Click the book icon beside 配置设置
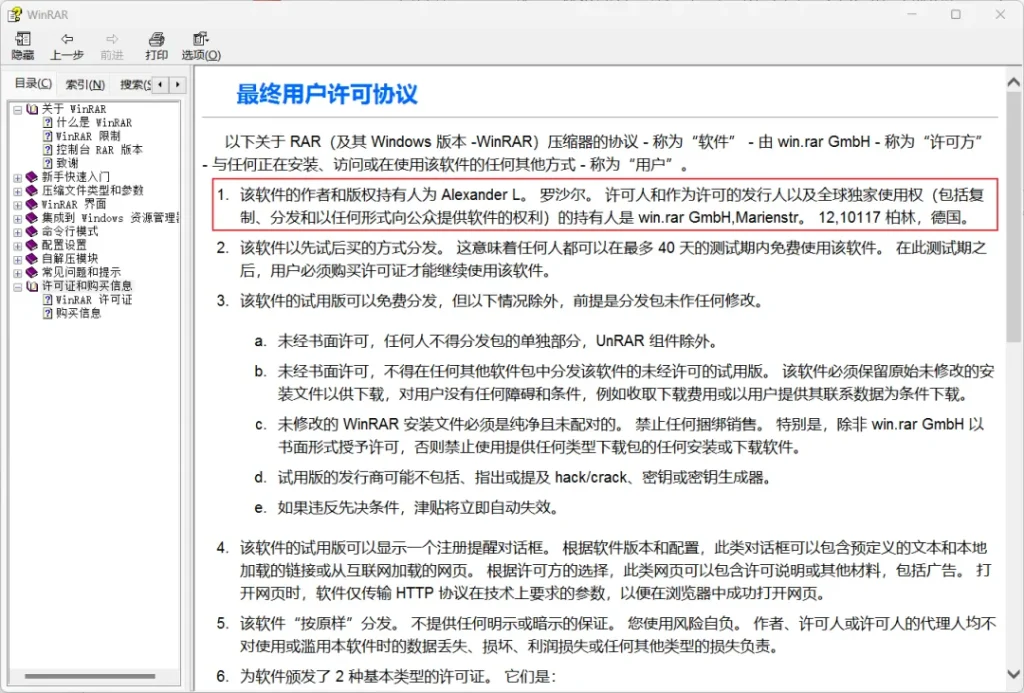The image size is (1024, 693). pos(31,245)
